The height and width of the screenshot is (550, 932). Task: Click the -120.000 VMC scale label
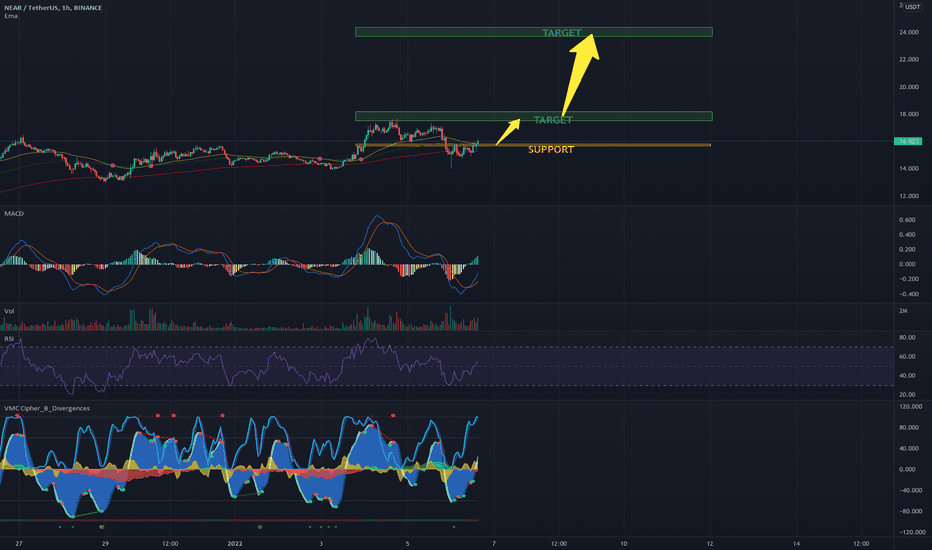(x=911, y=532)
